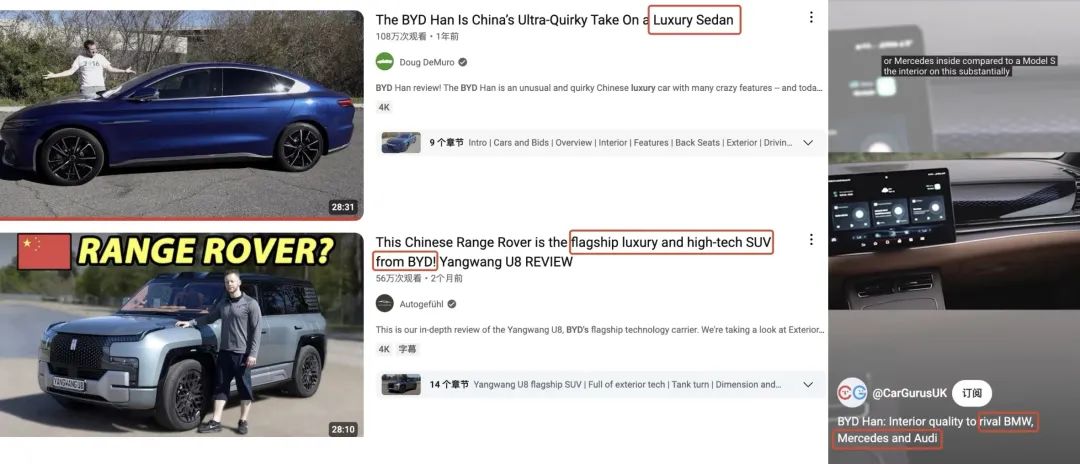Expand the 9 chapters list chevron
This screenshot has height=464, width=1080.
(809, 143)
